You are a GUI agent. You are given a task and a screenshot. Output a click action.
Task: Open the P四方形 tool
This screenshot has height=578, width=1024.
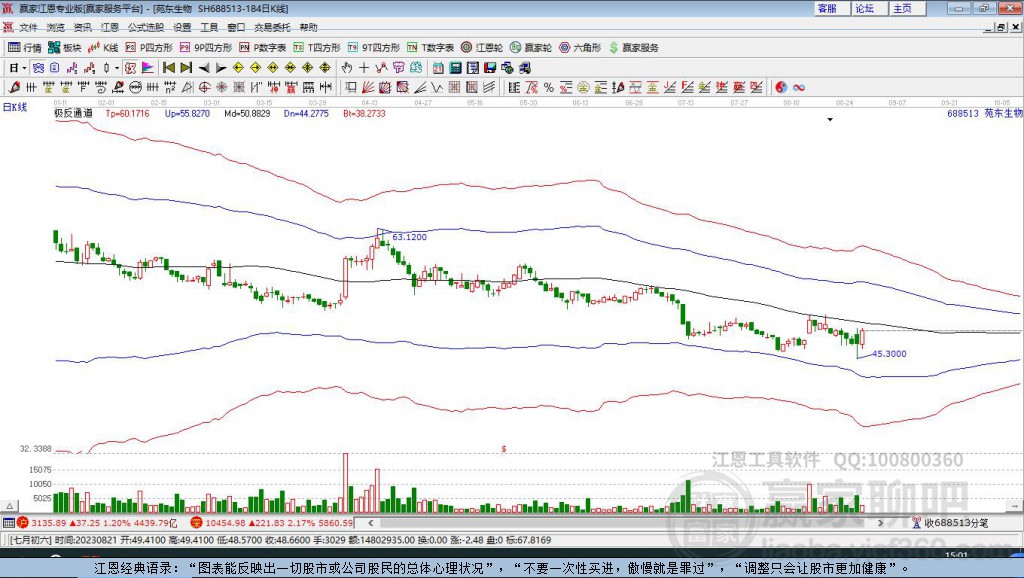pyautogui.click(x=149, y=48)
